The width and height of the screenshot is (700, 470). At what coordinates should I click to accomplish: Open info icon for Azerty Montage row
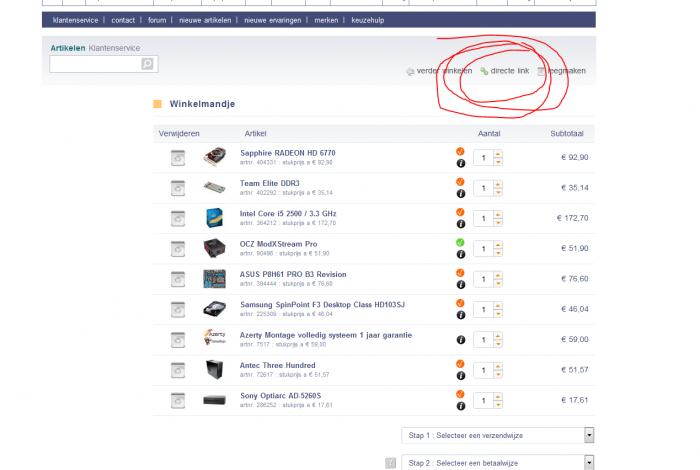pos(461,340)
